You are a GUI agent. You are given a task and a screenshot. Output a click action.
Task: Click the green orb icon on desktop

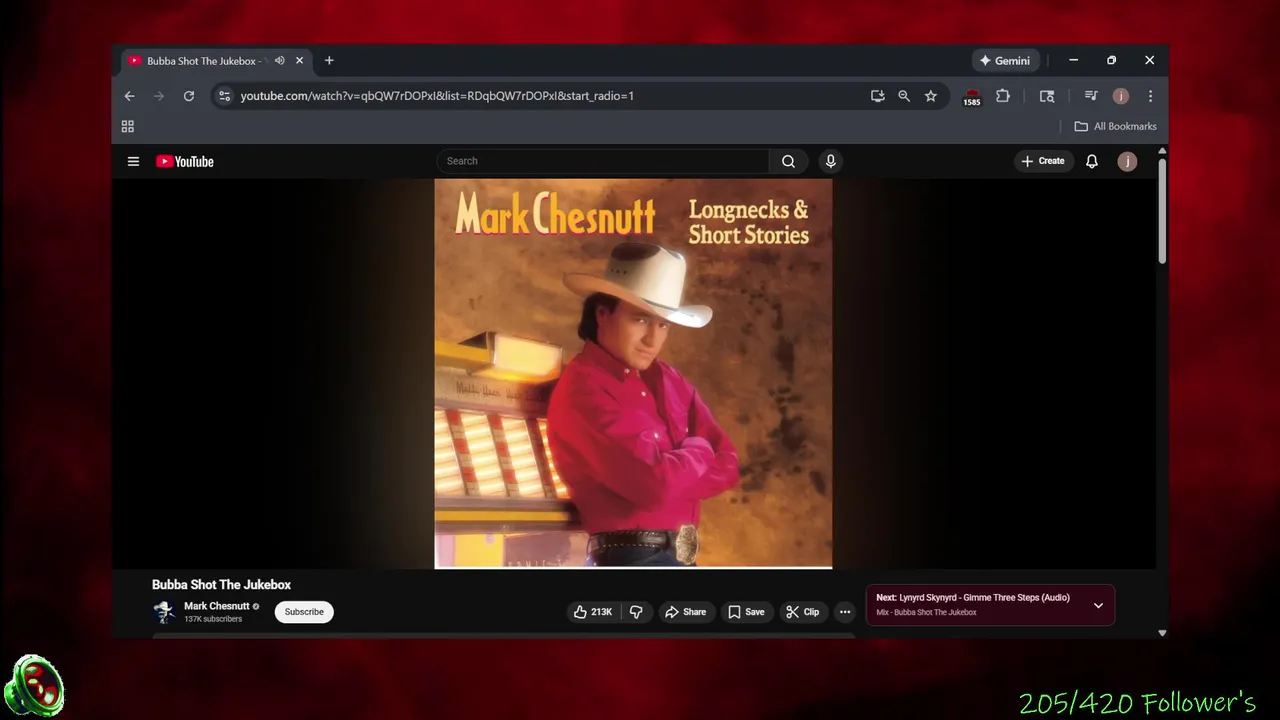[34, 686]
